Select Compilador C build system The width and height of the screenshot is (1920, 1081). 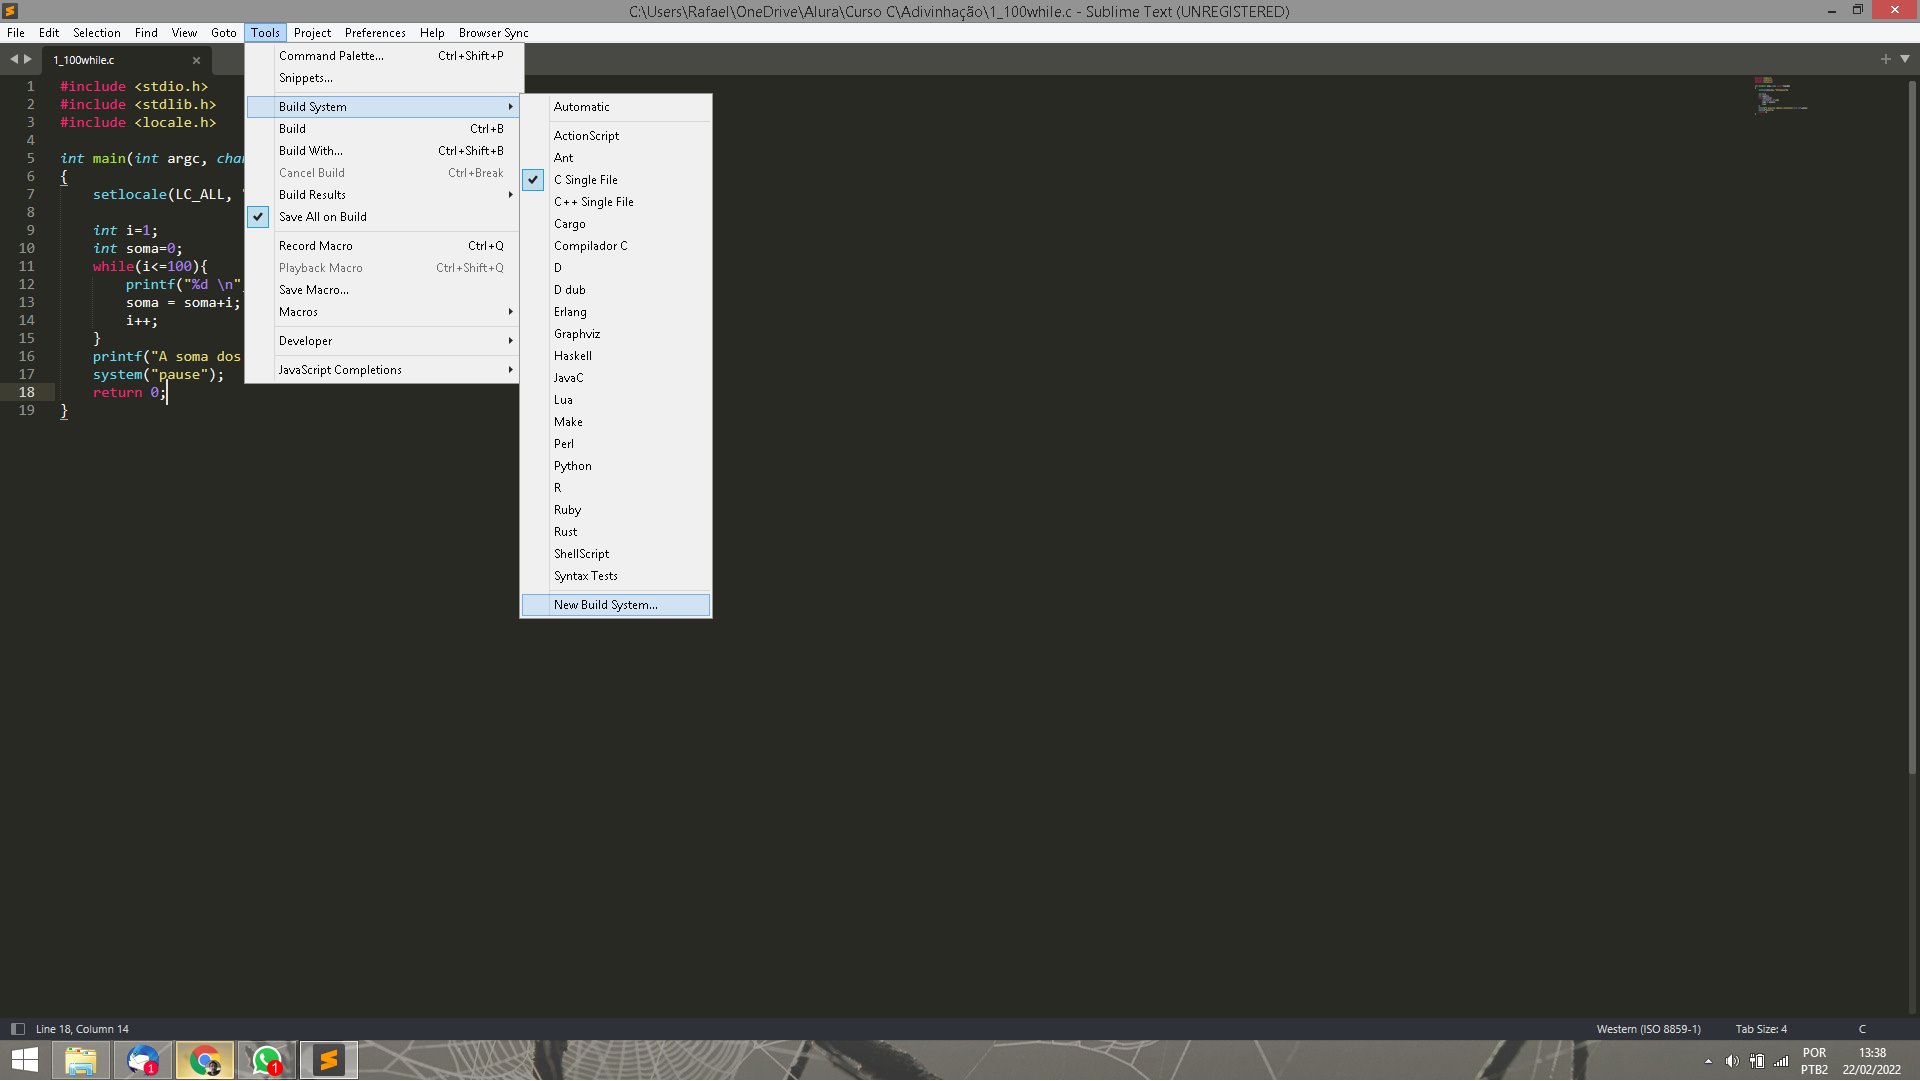coord(616,246)
